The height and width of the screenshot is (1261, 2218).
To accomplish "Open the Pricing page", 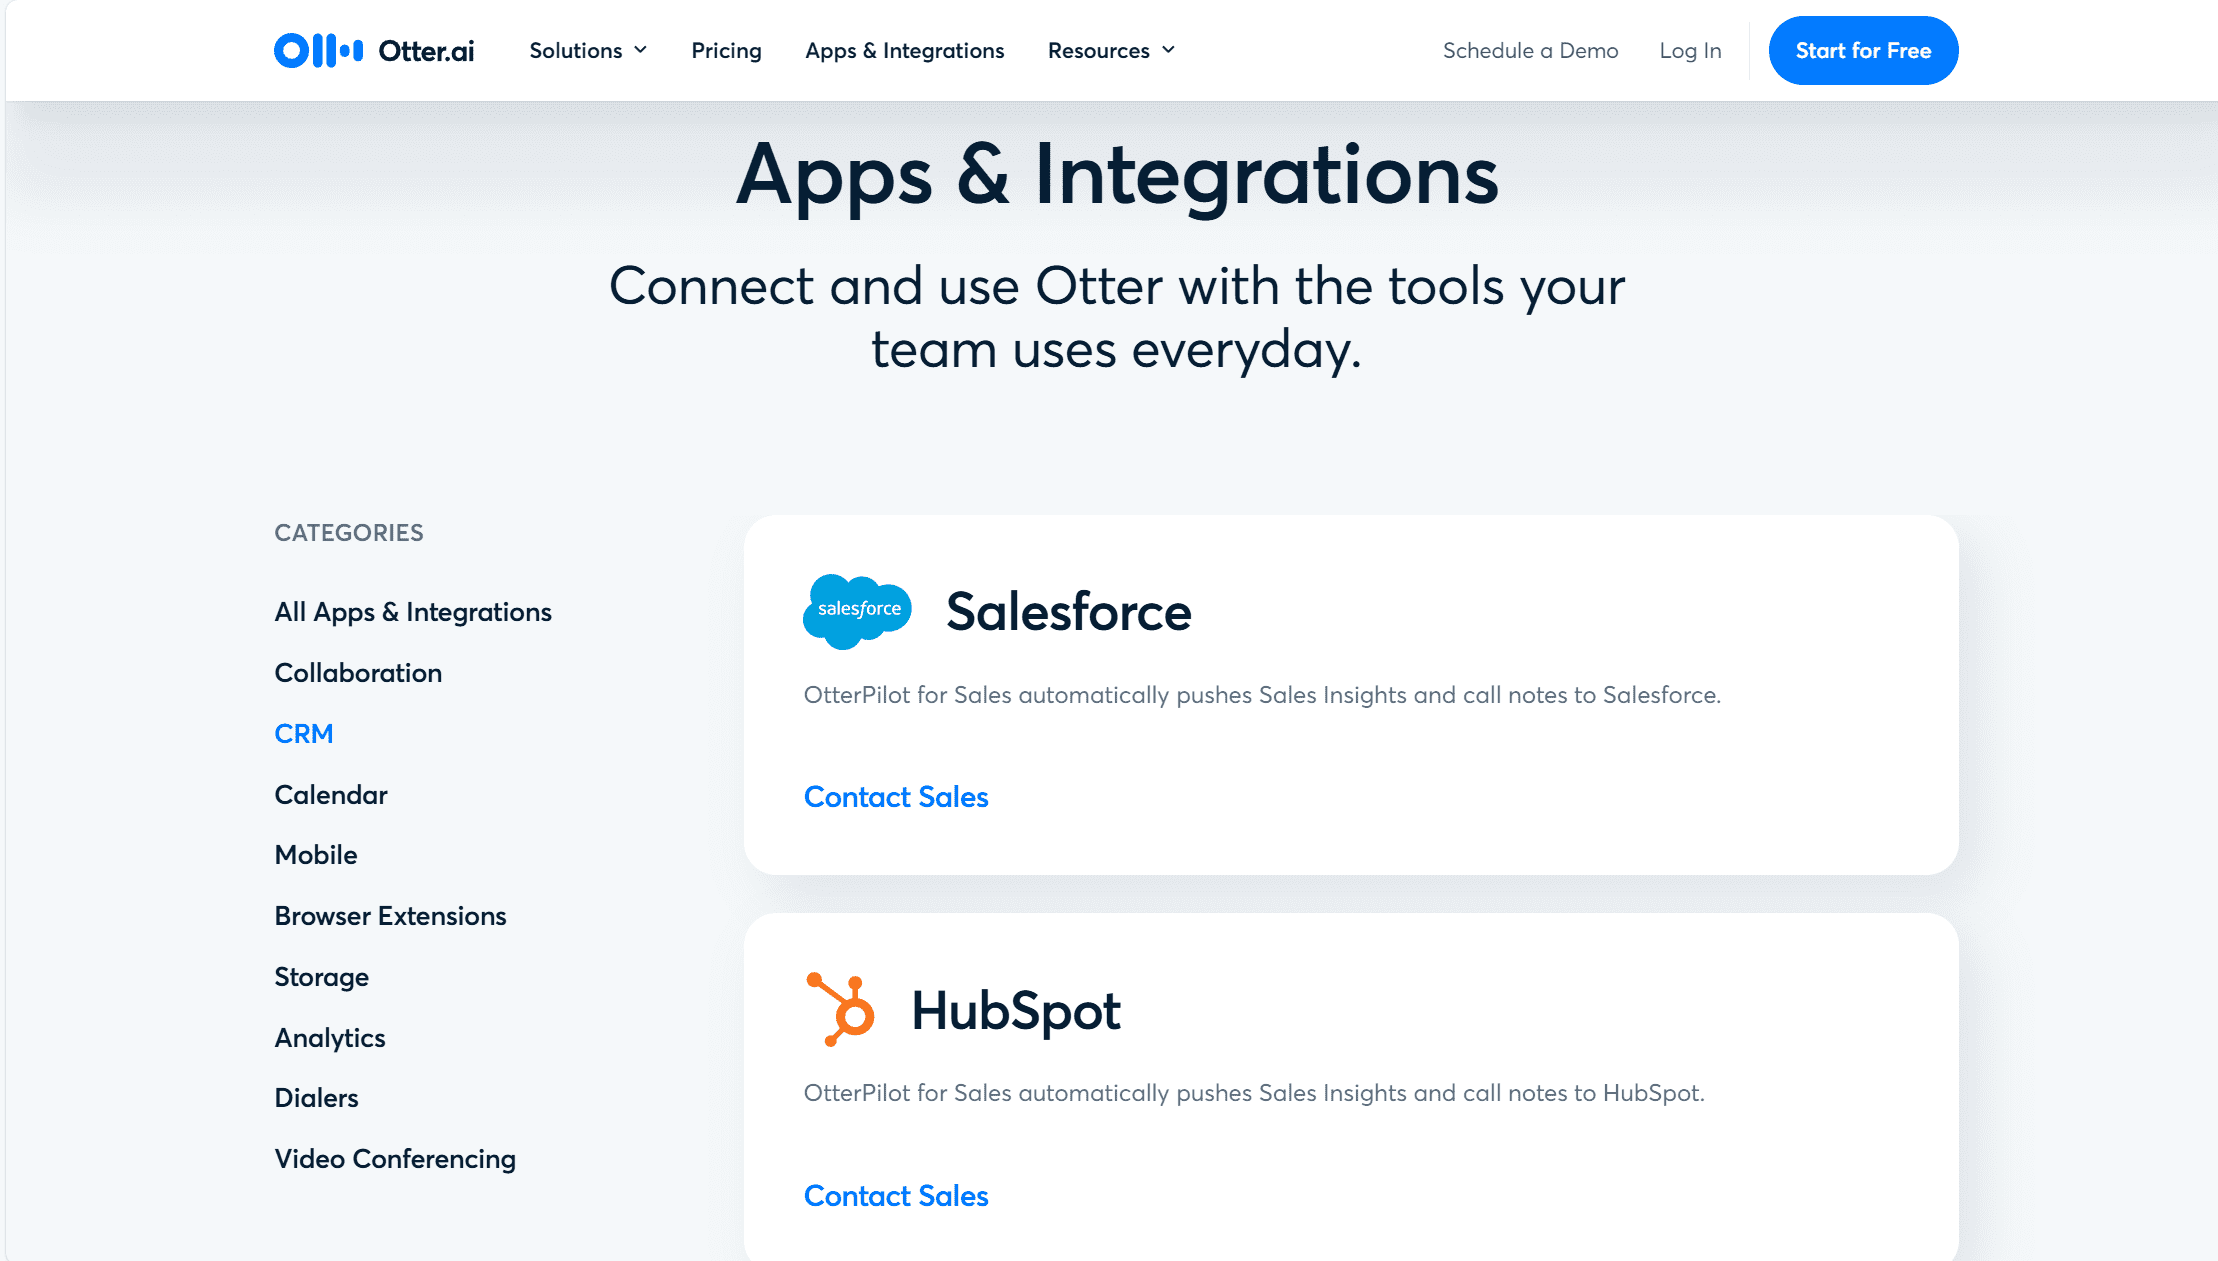I will click(726, 50).
